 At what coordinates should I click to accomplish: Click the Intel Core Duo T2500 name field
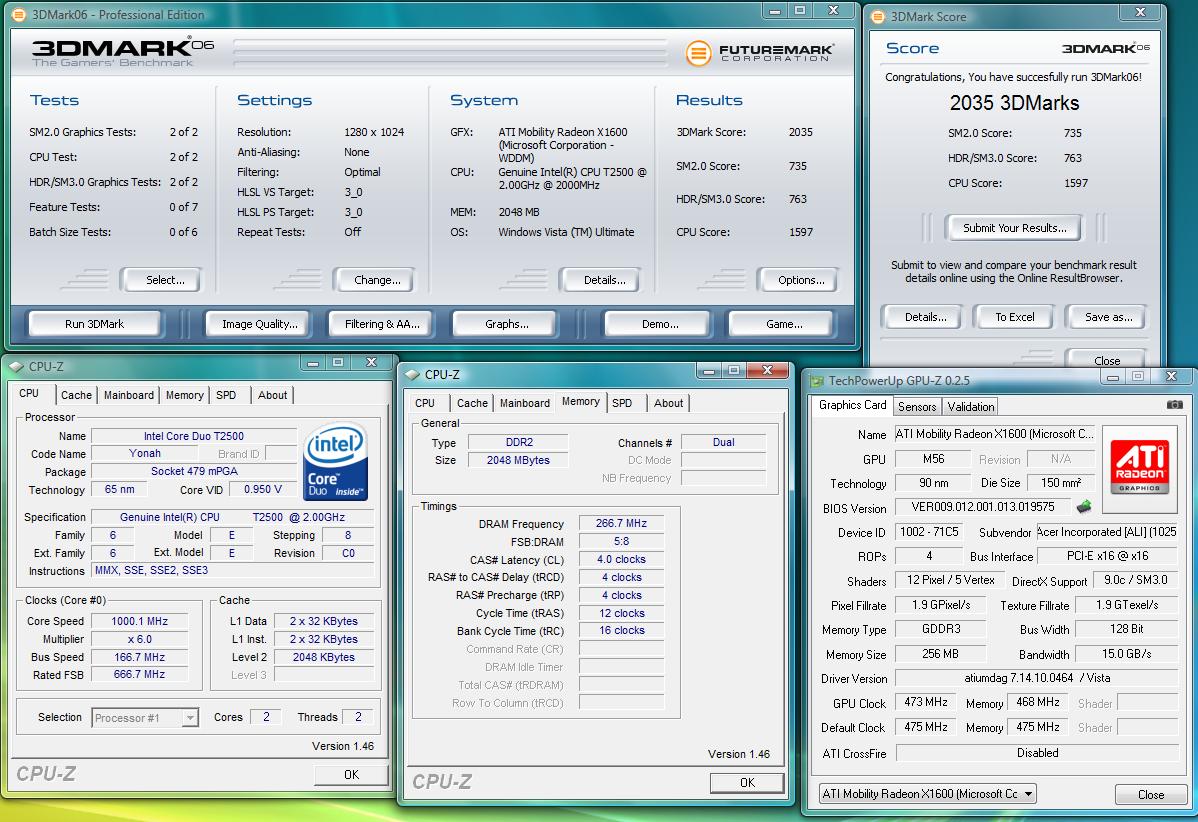[194, 436]
